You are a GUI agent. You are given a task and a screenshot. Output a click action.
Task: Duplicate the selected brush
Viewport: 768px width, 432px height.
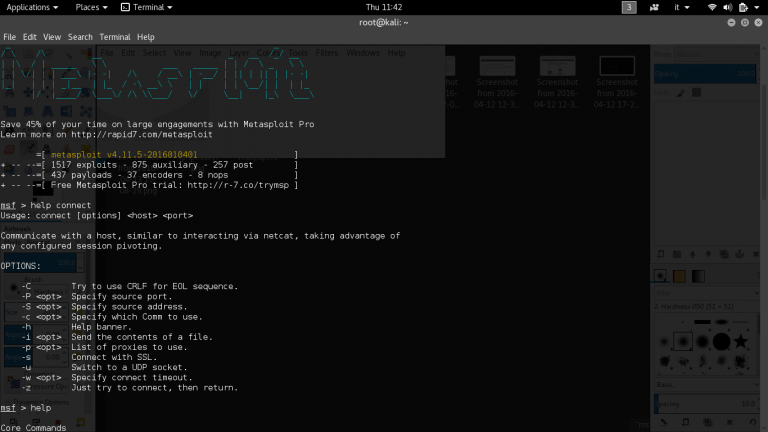click(x=707, y=422)
